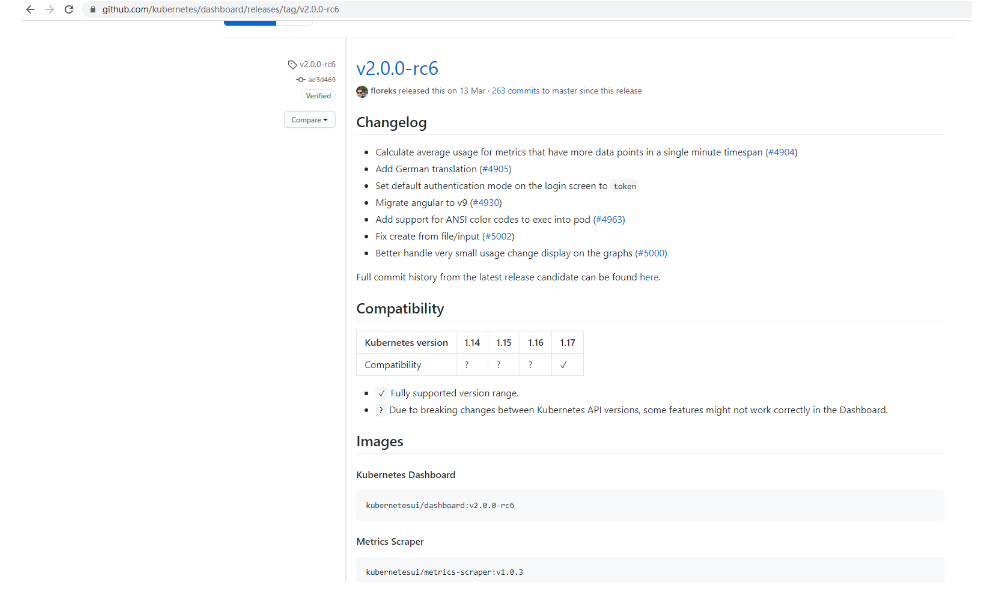Click the 1.15 column header

pyautogui.click(x=504, y=343)
